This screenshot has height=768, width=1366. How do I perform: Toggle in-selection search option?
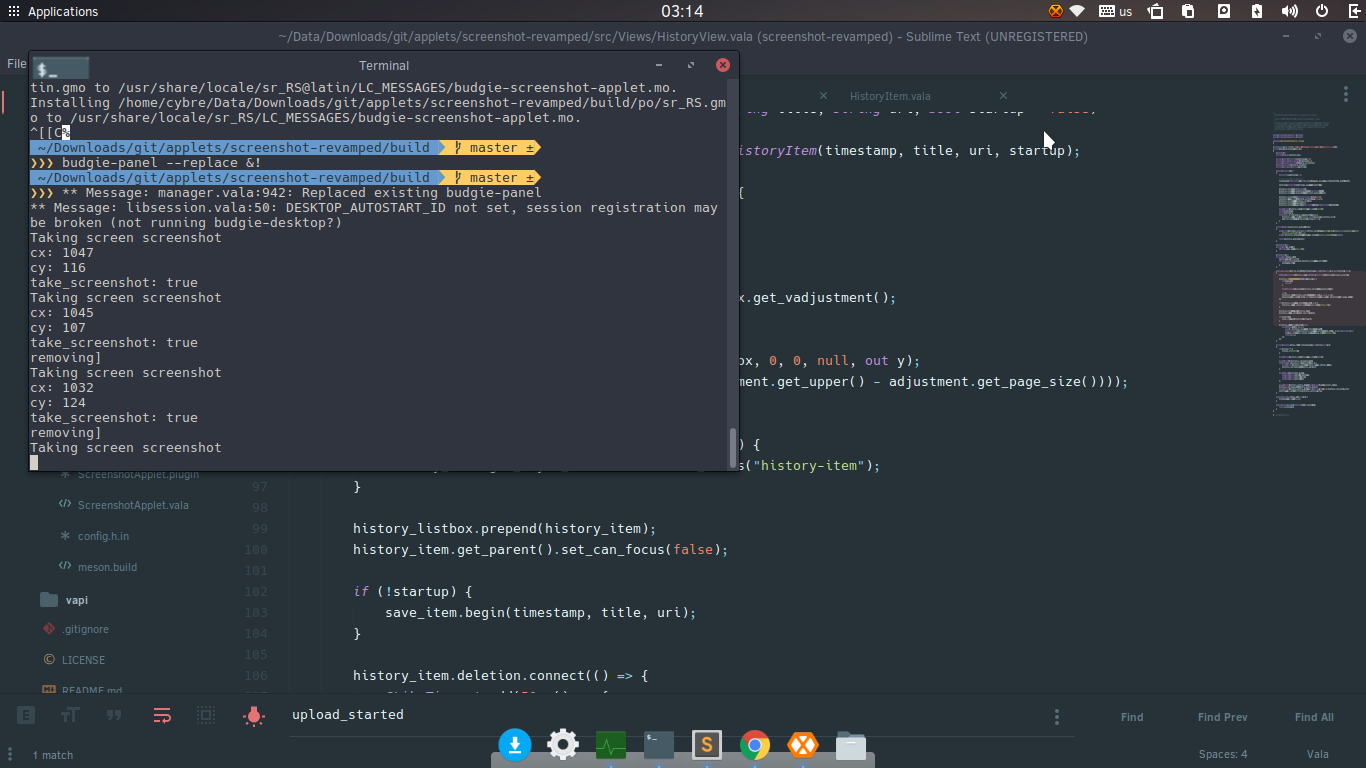pyautogui.click(x=206, y=716)
